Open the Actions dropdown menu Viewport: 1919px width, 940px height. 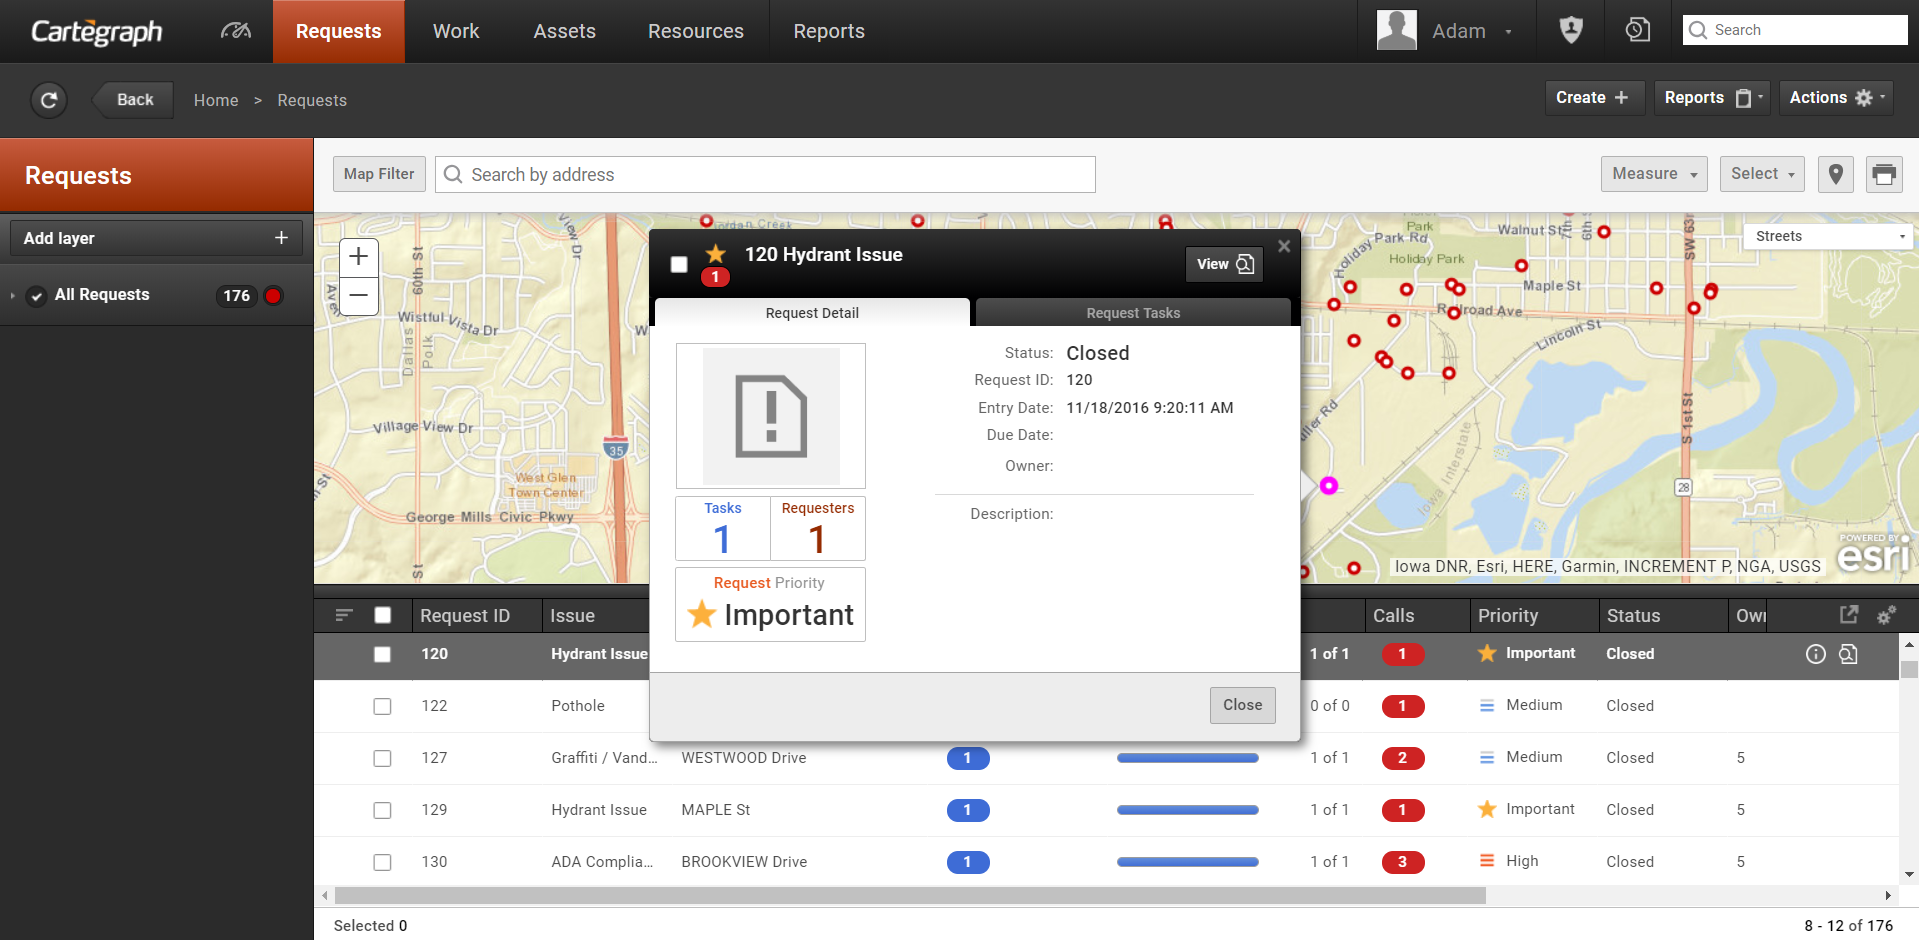(x=1835, y=98)
